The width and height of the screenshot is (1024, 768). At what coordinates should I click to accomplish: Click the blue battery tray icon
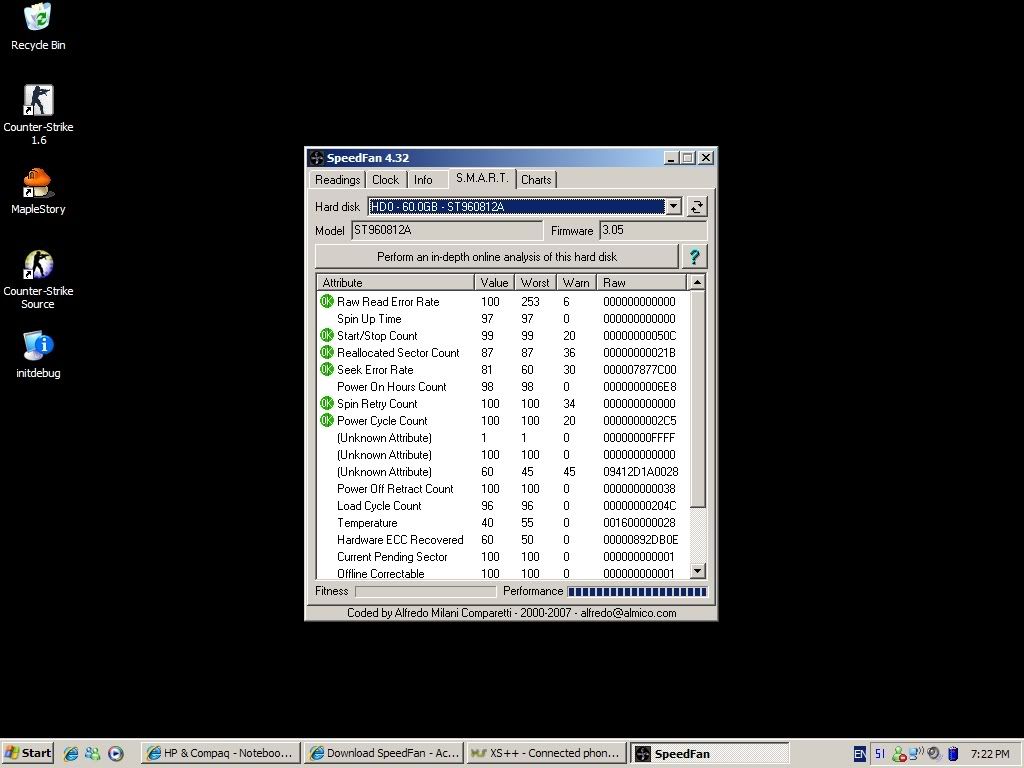click(x=953, y=754)
